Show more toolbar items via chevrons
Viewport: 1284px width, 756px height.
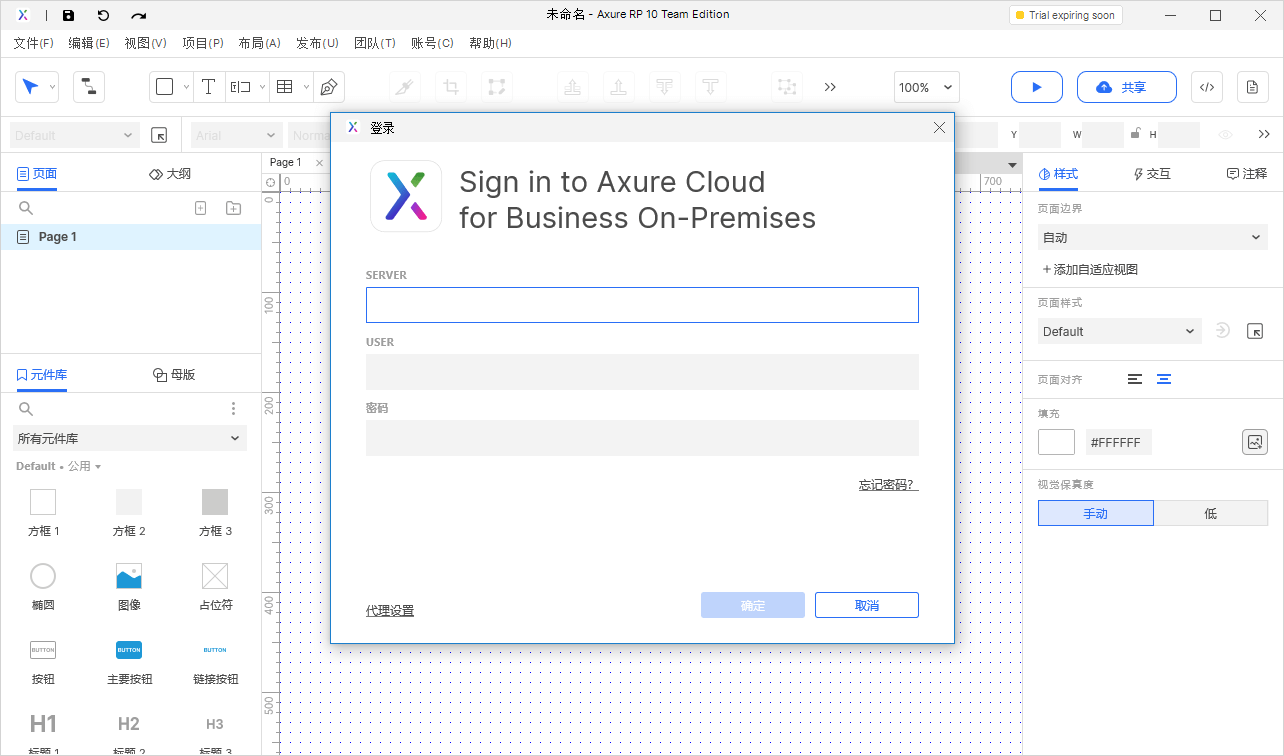[x=830, y=87]
